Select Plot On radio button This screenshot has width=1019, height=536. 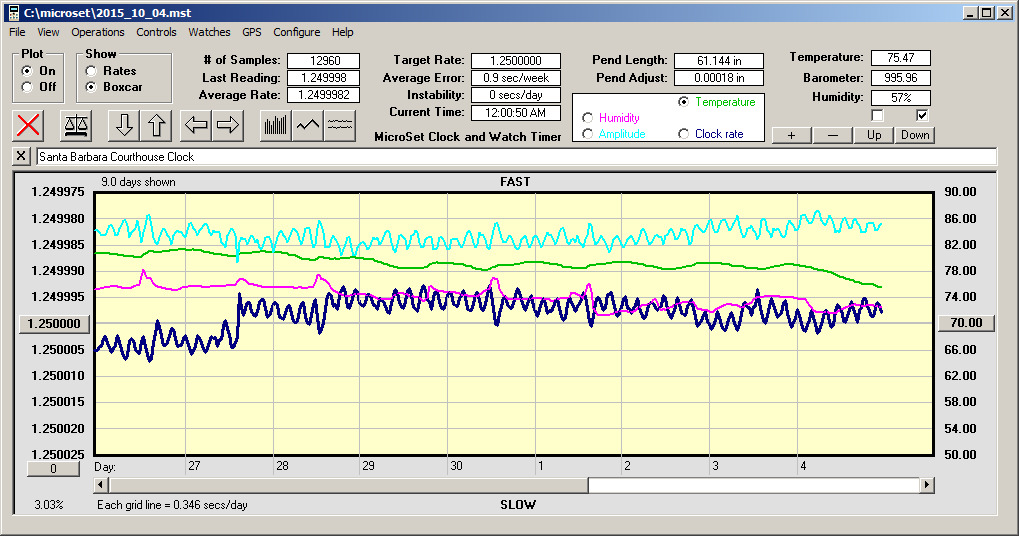click(x=27, y=70)
